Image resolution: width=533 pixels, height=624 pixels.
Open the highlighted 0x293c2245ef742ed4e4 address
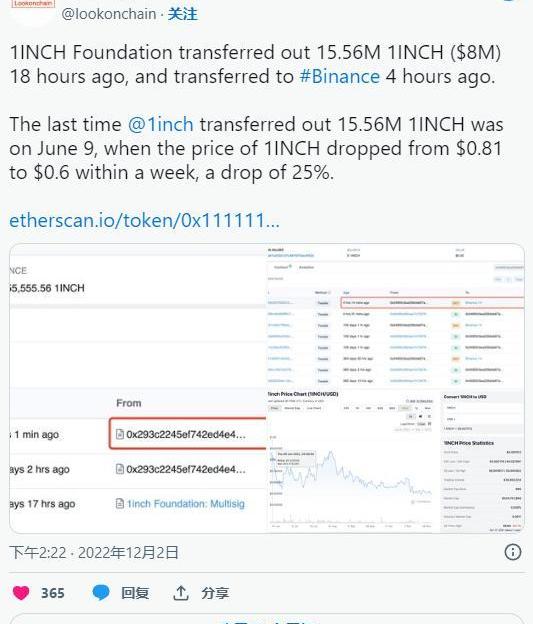(186, 434)
